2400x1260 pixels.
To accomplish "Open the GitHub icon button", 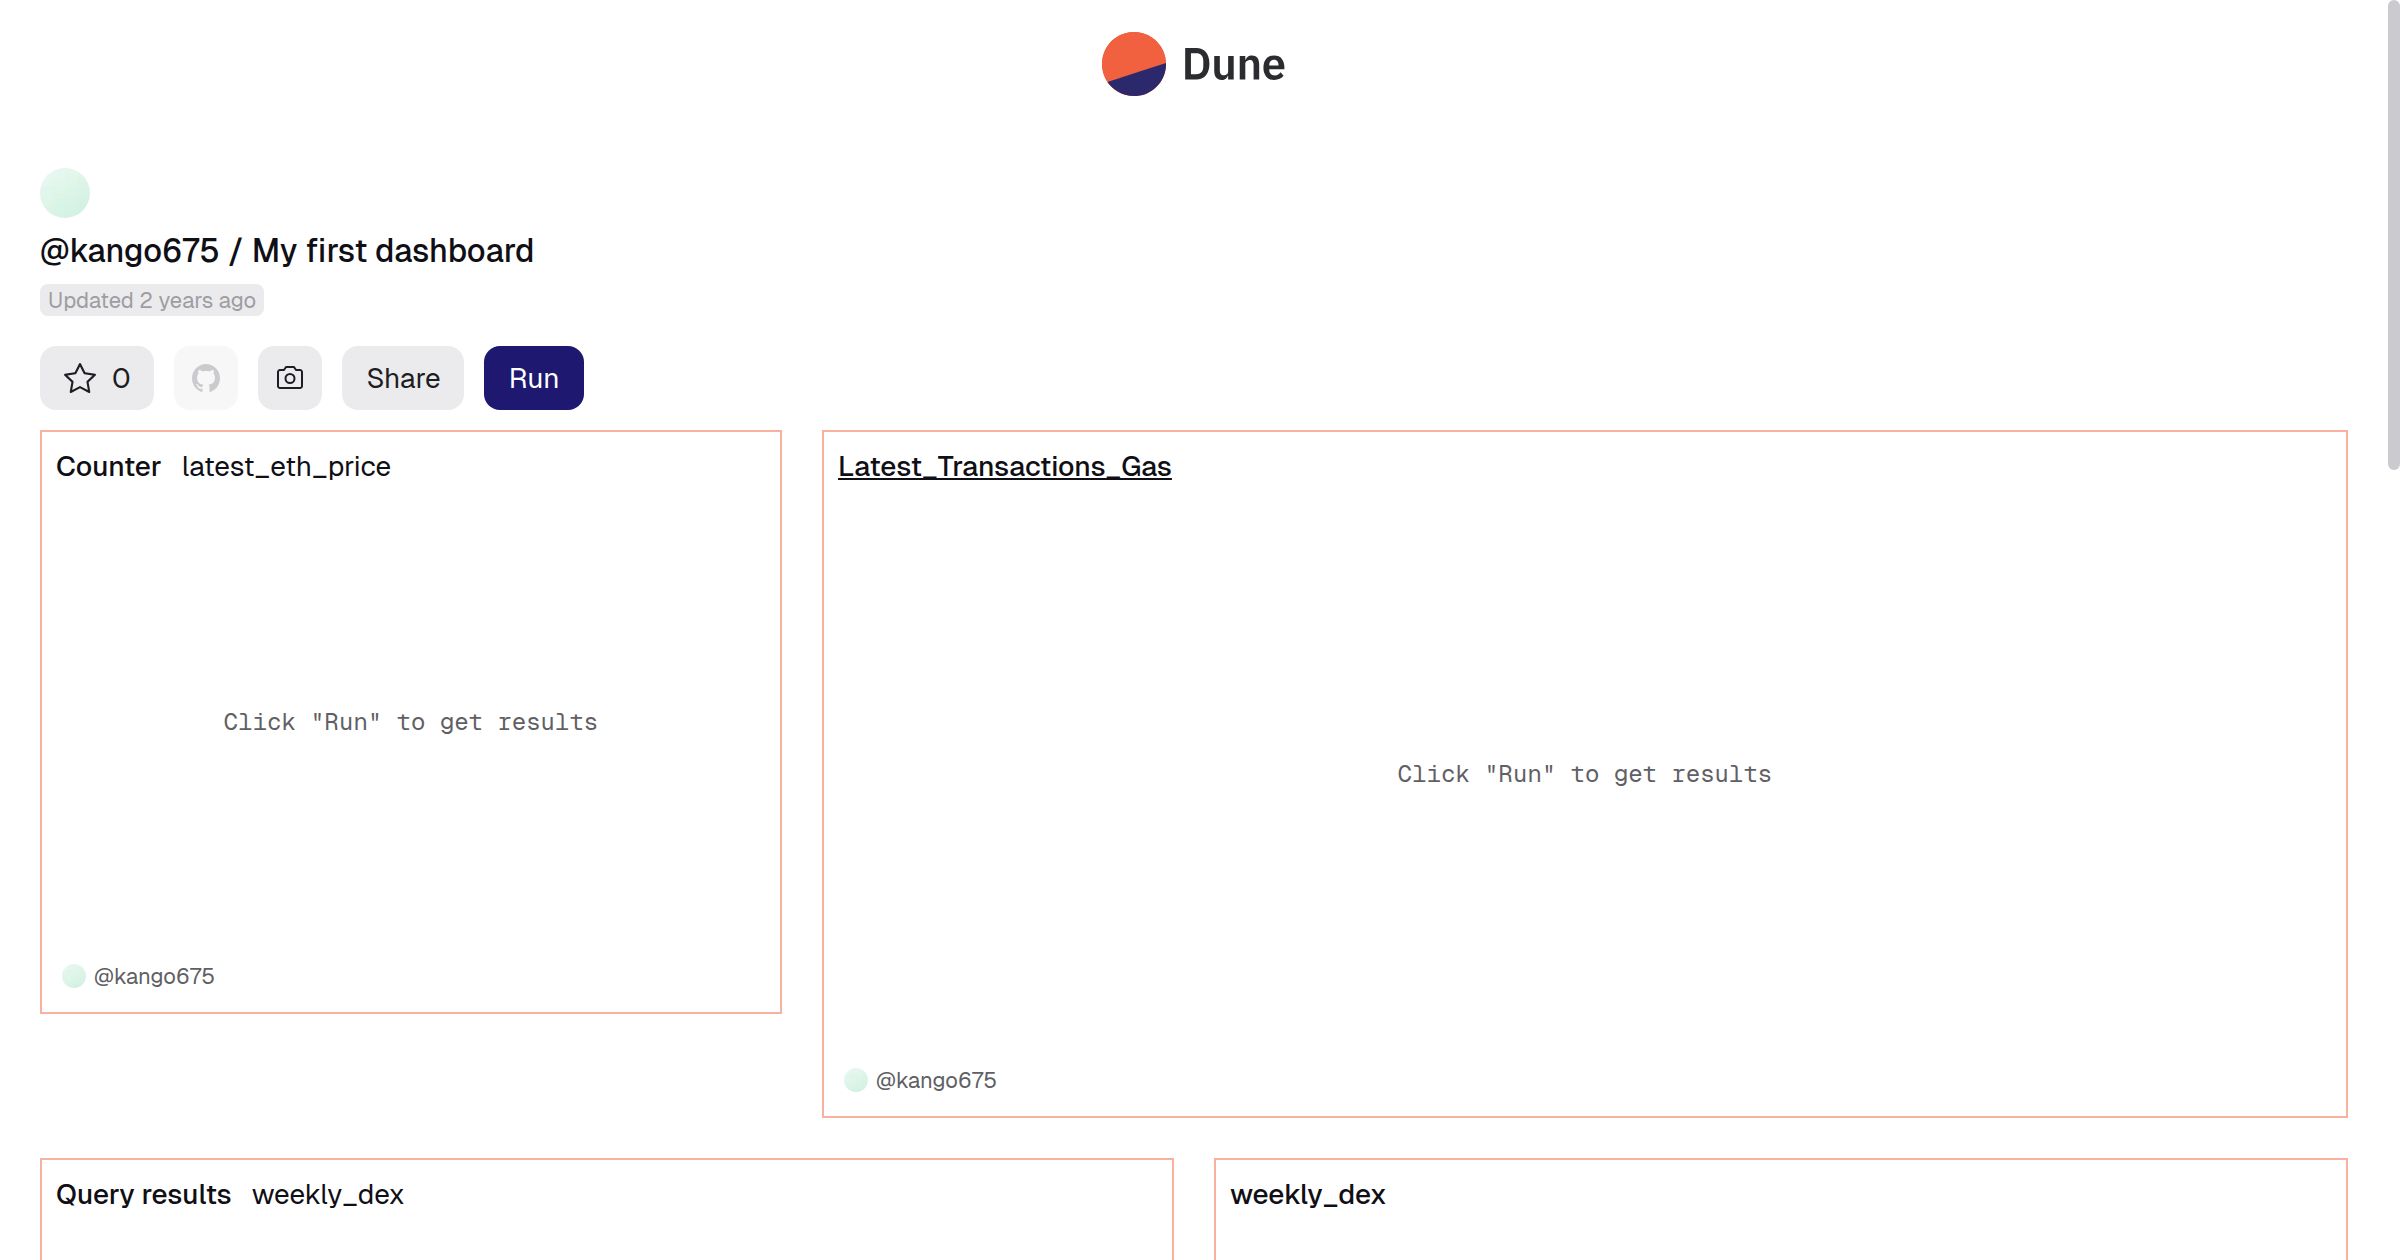I will (206, 378).
